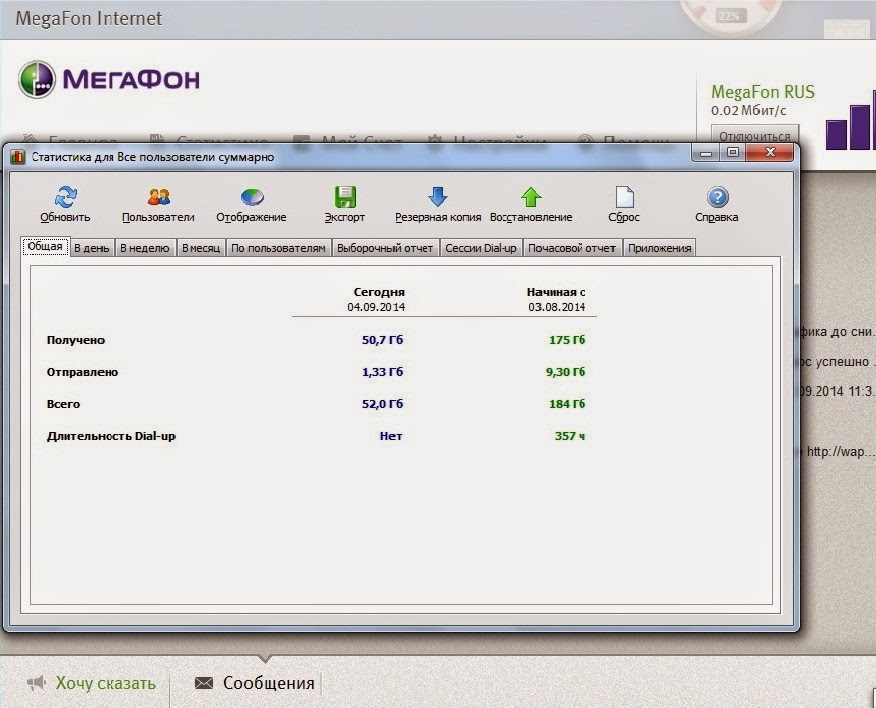Click the Восстановление green arrow icon
Screen dimensions: 876x708
click(x=531, y=197)
